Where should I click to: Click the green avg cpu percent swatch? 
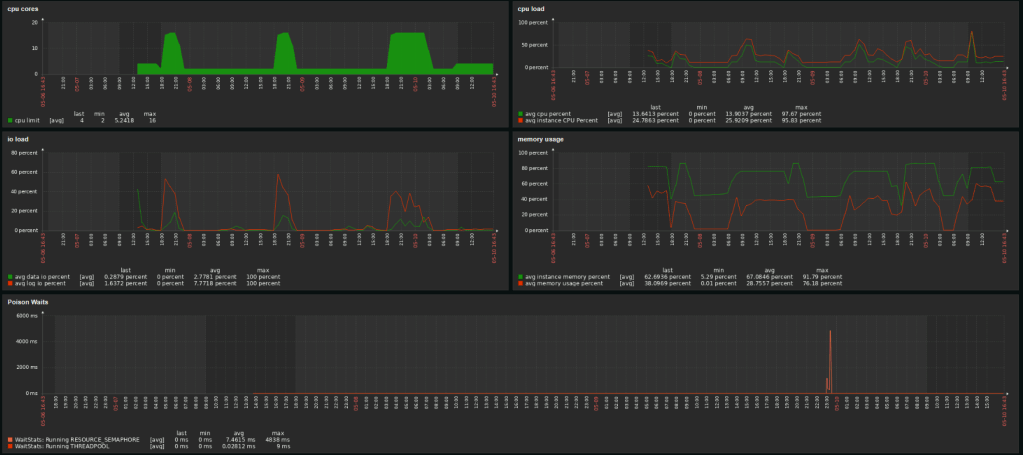521,114
